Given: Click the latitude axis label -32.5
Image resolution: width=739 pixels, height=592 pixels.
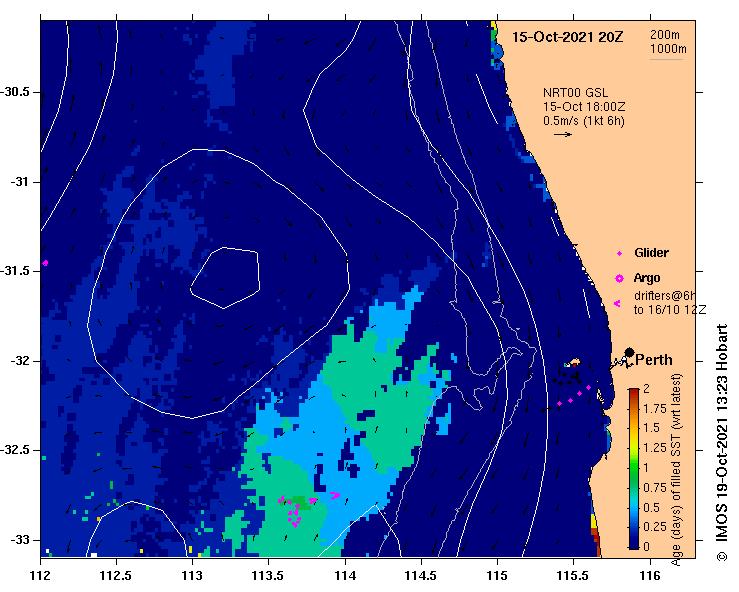Looking at the screenshot, I should point(15,450).
